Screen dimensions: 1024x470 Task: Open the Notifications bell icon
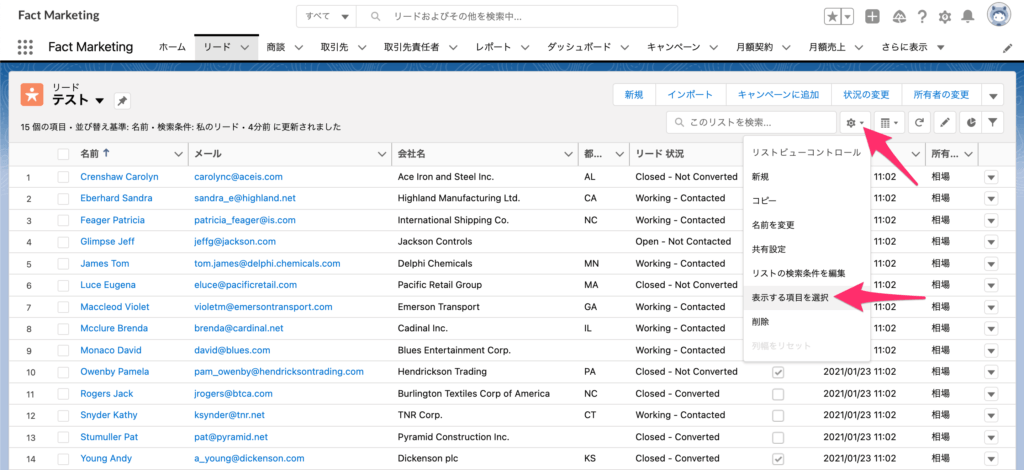coord(968,17)
